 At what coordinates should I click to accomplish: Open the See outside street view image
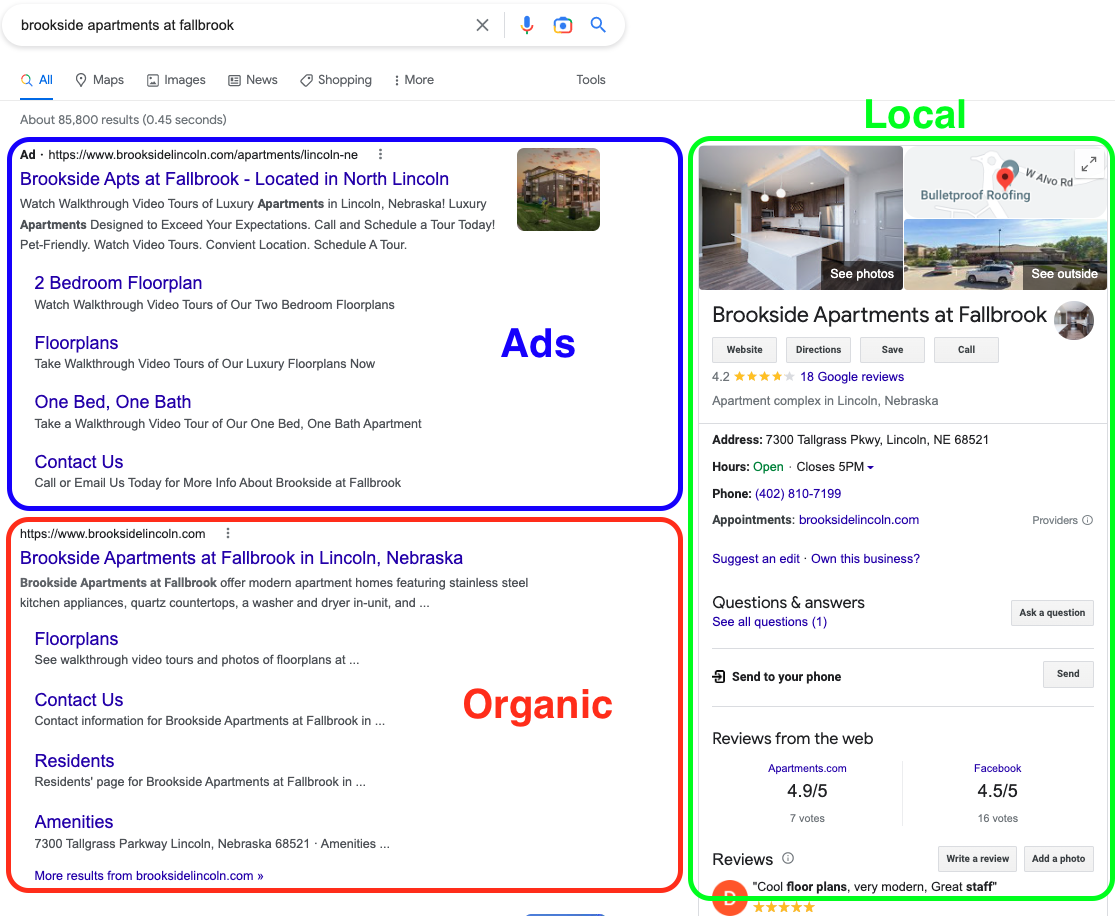coord(1005,255)
